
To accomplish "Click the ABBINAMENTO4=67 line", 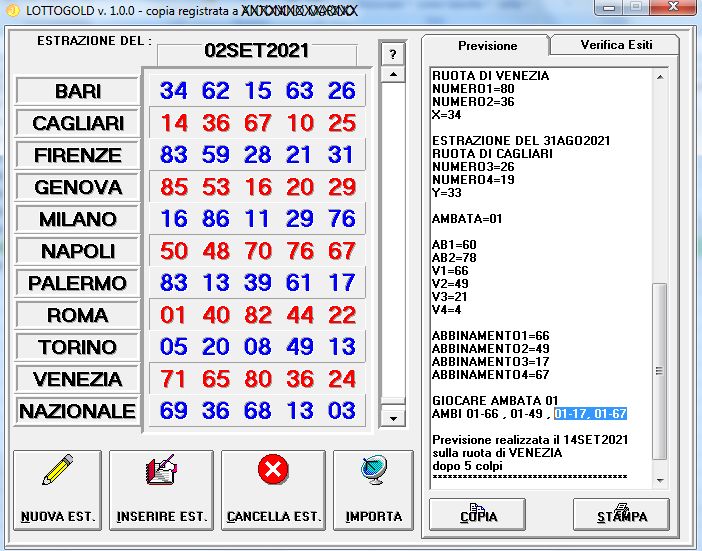I will coord(490,375).
